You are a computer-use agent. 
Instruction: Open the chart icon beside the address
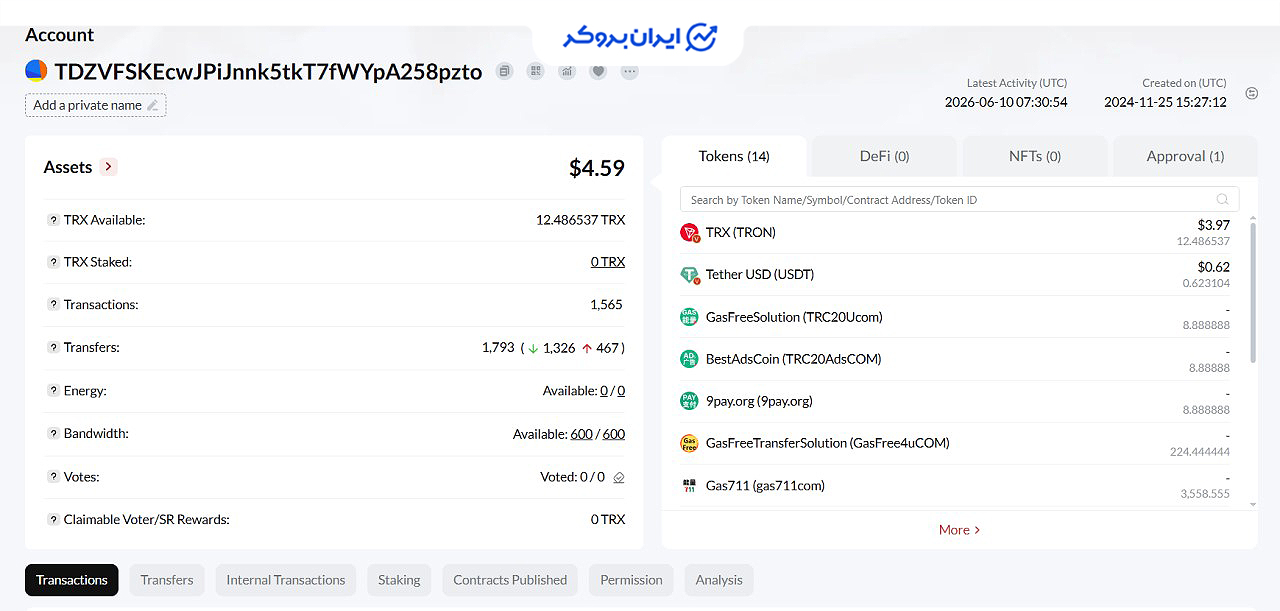coord(567,71)
